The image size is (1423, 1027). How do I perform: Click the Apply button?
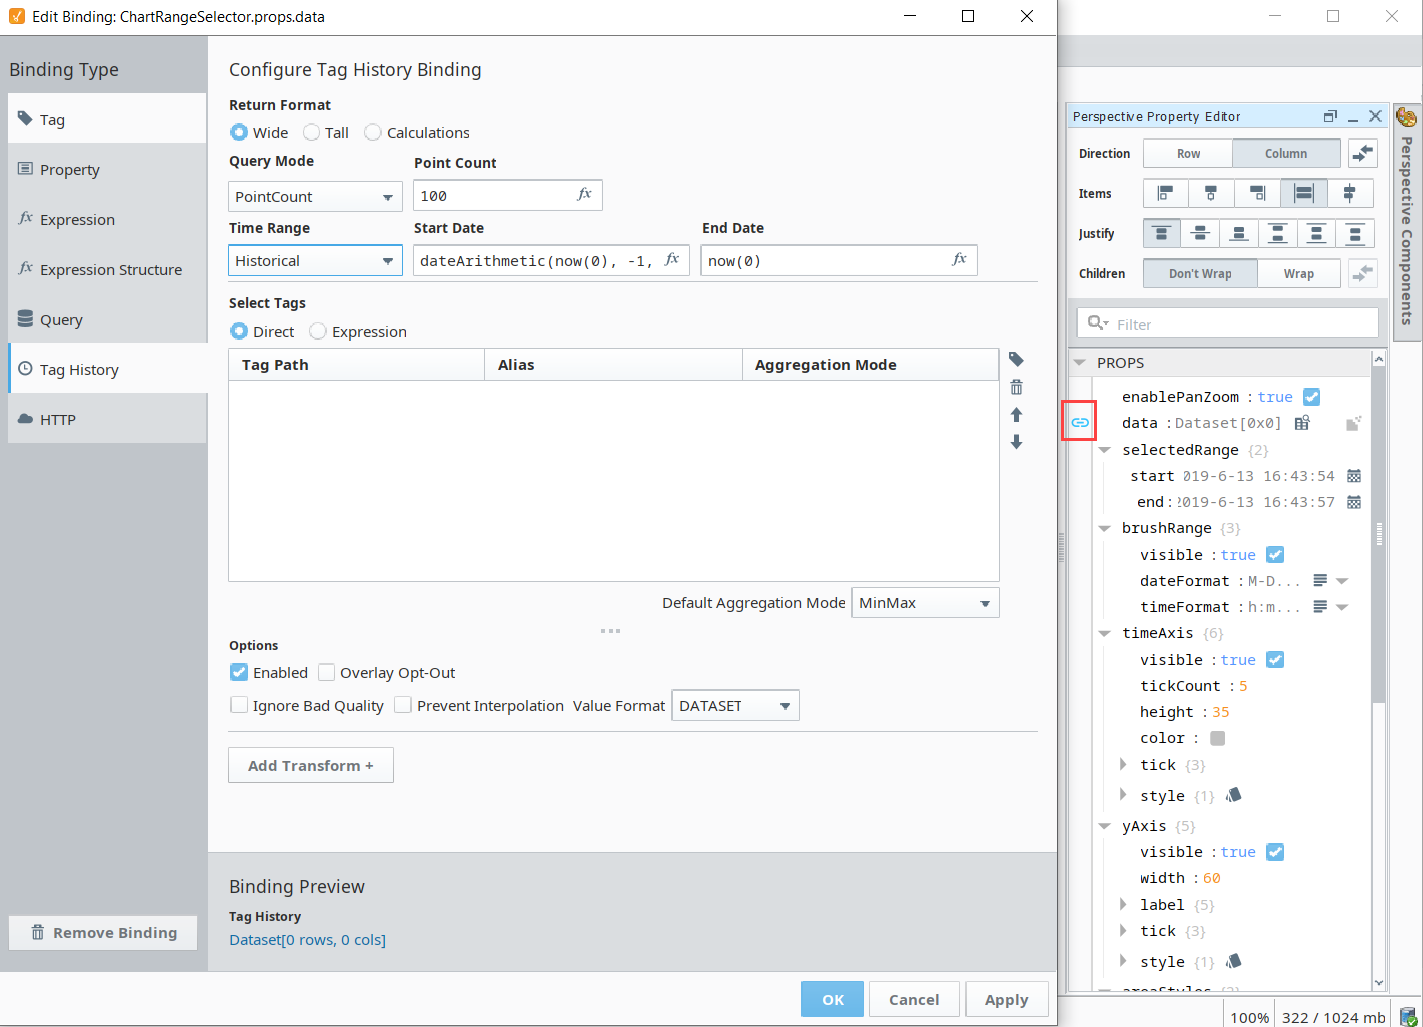1006,999
